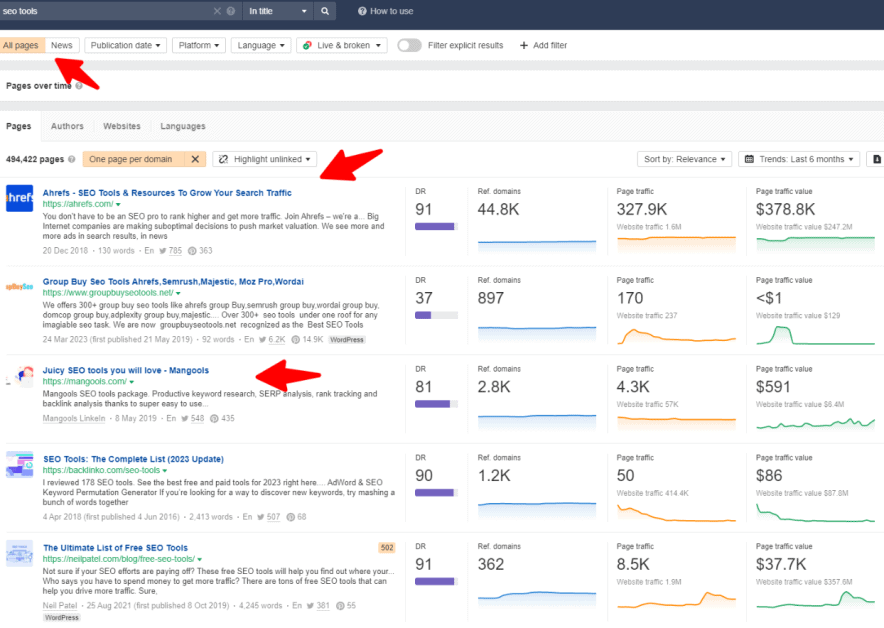The height and width of the screenshot is (628, 884).
Task: Open the export icon at far right
Action: [876, 159]
